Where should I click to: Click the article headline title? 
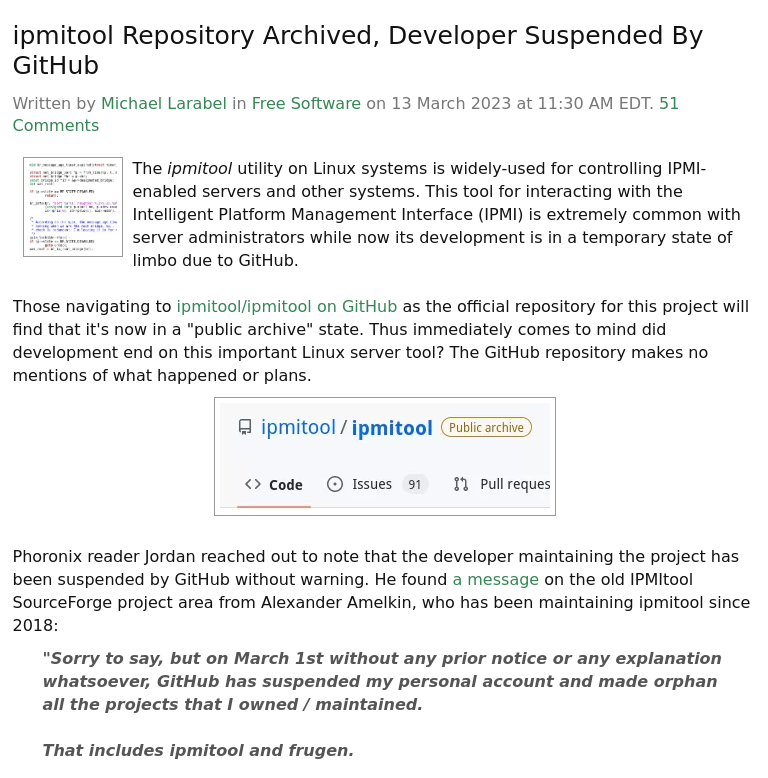[x=358, y=50]
